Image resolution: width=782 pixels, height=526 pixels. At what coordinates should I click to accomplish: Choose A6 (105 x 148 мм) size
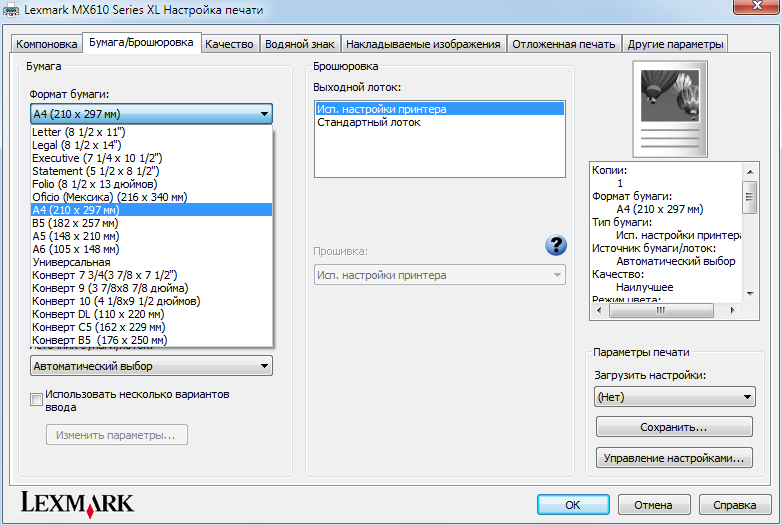(x=152, y=249)
